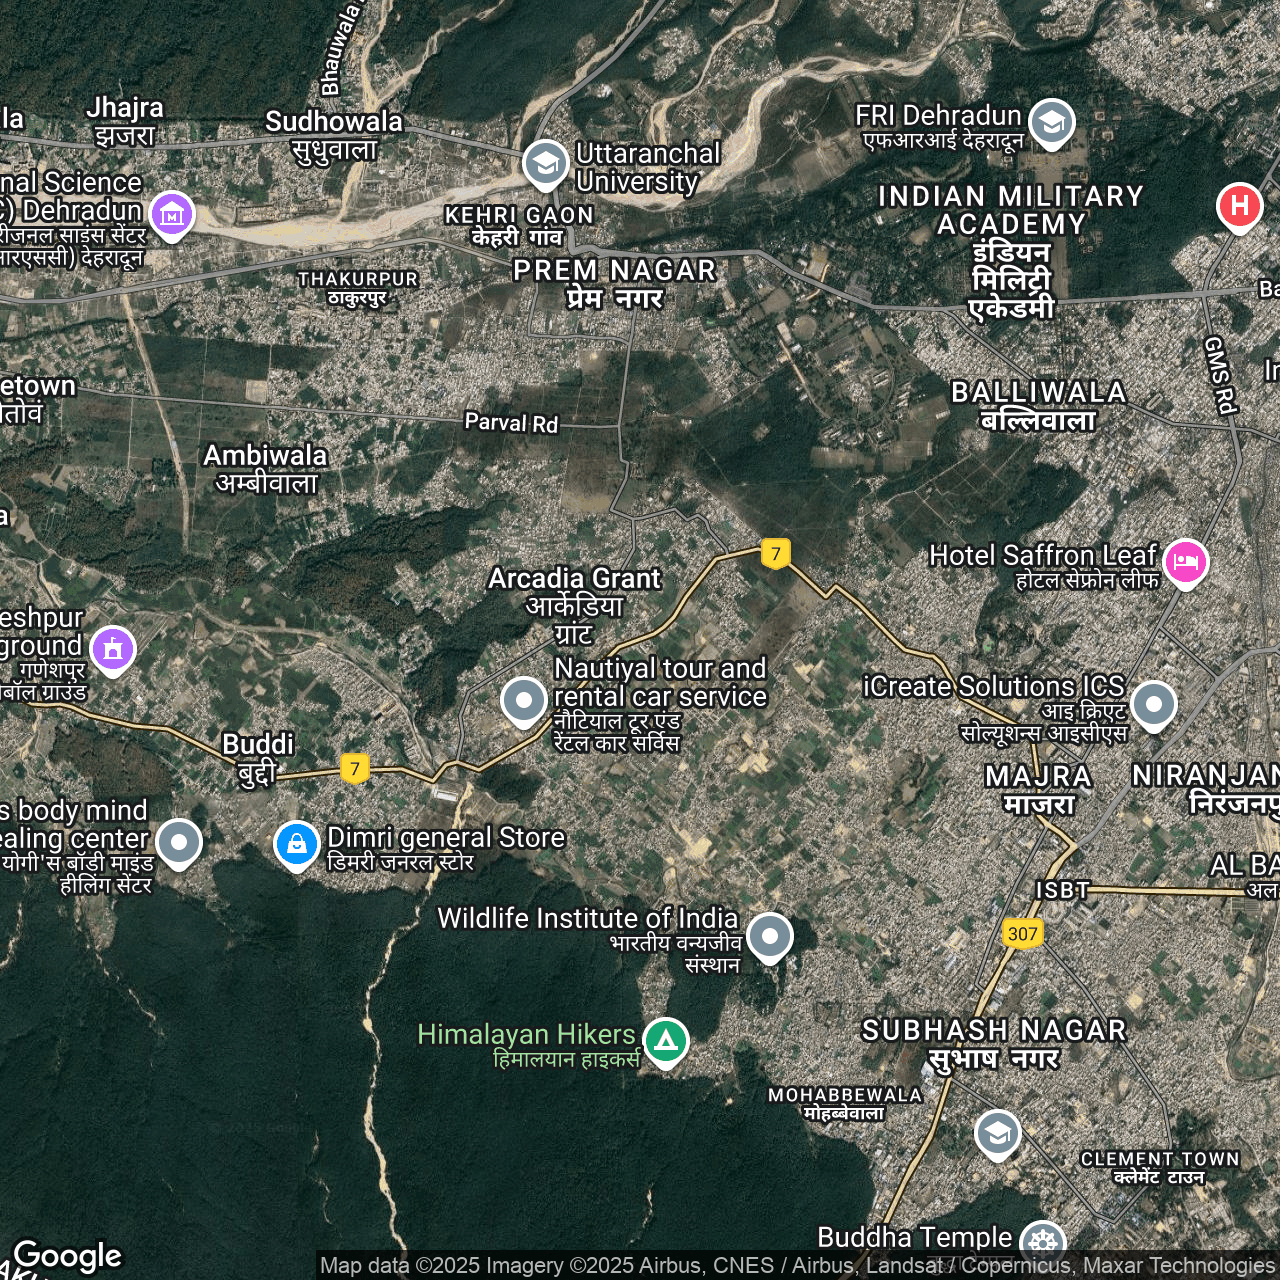Click the purple Ganeshpur ground marker

[x=113, y=649]
